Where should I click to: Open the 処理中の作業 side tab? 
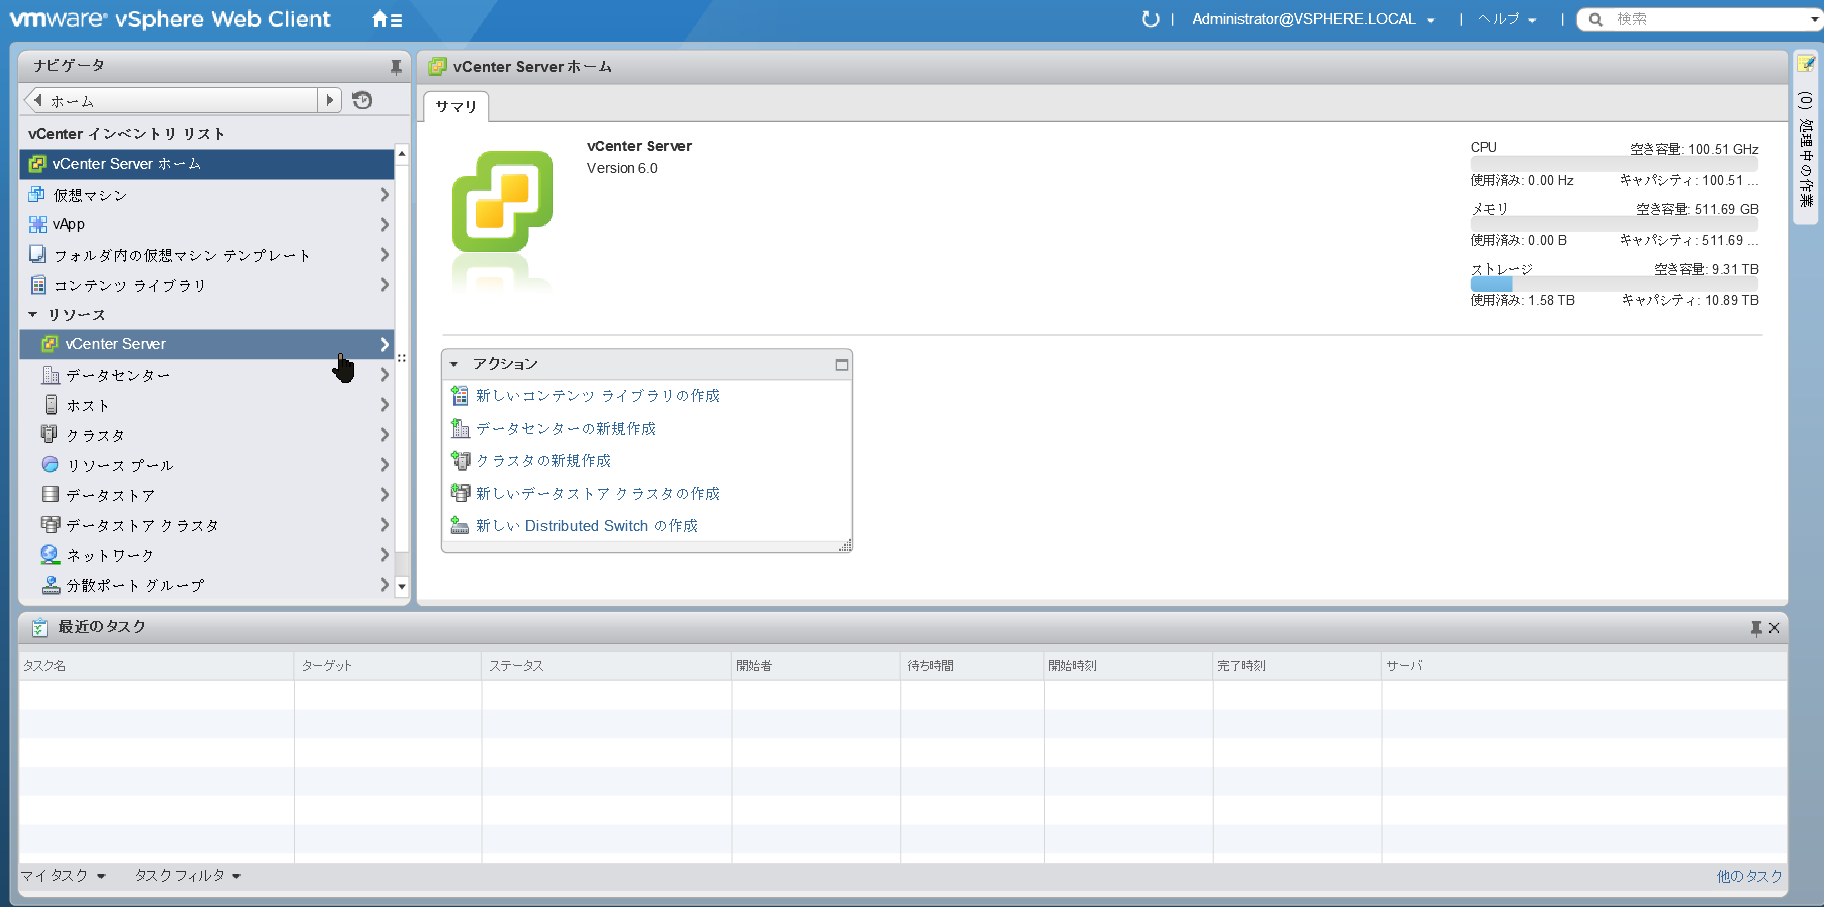click(x=1806, y=150)
